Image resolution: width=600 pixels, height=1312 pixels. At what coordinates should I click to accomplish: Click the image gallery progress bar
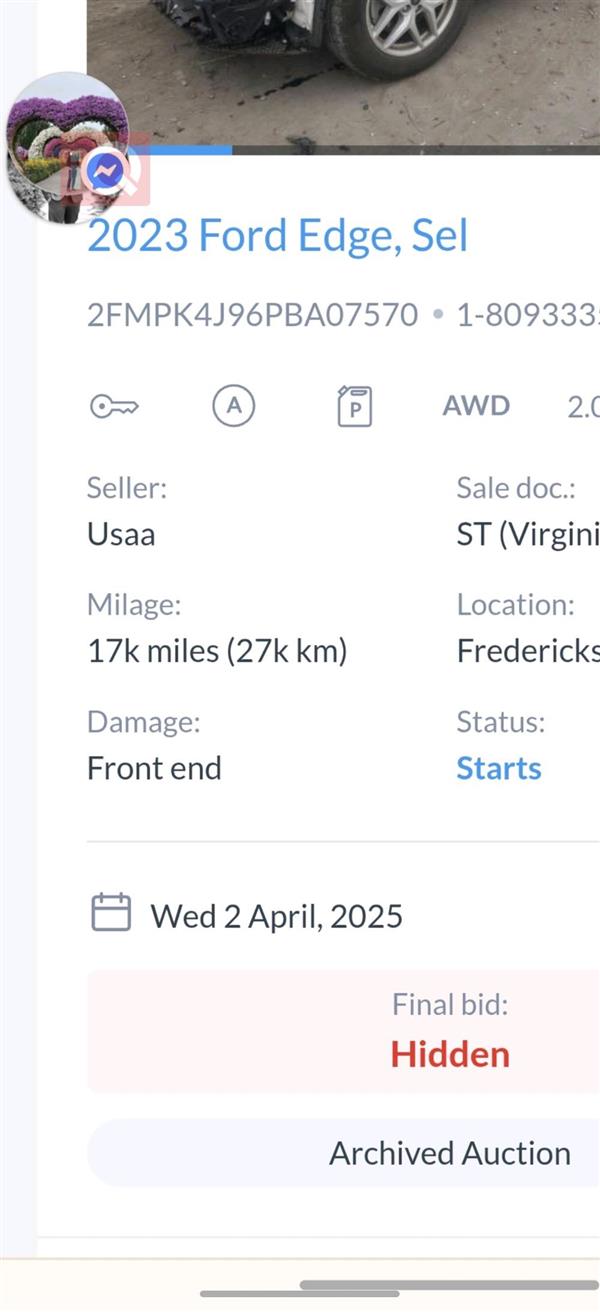coord(343,150)
